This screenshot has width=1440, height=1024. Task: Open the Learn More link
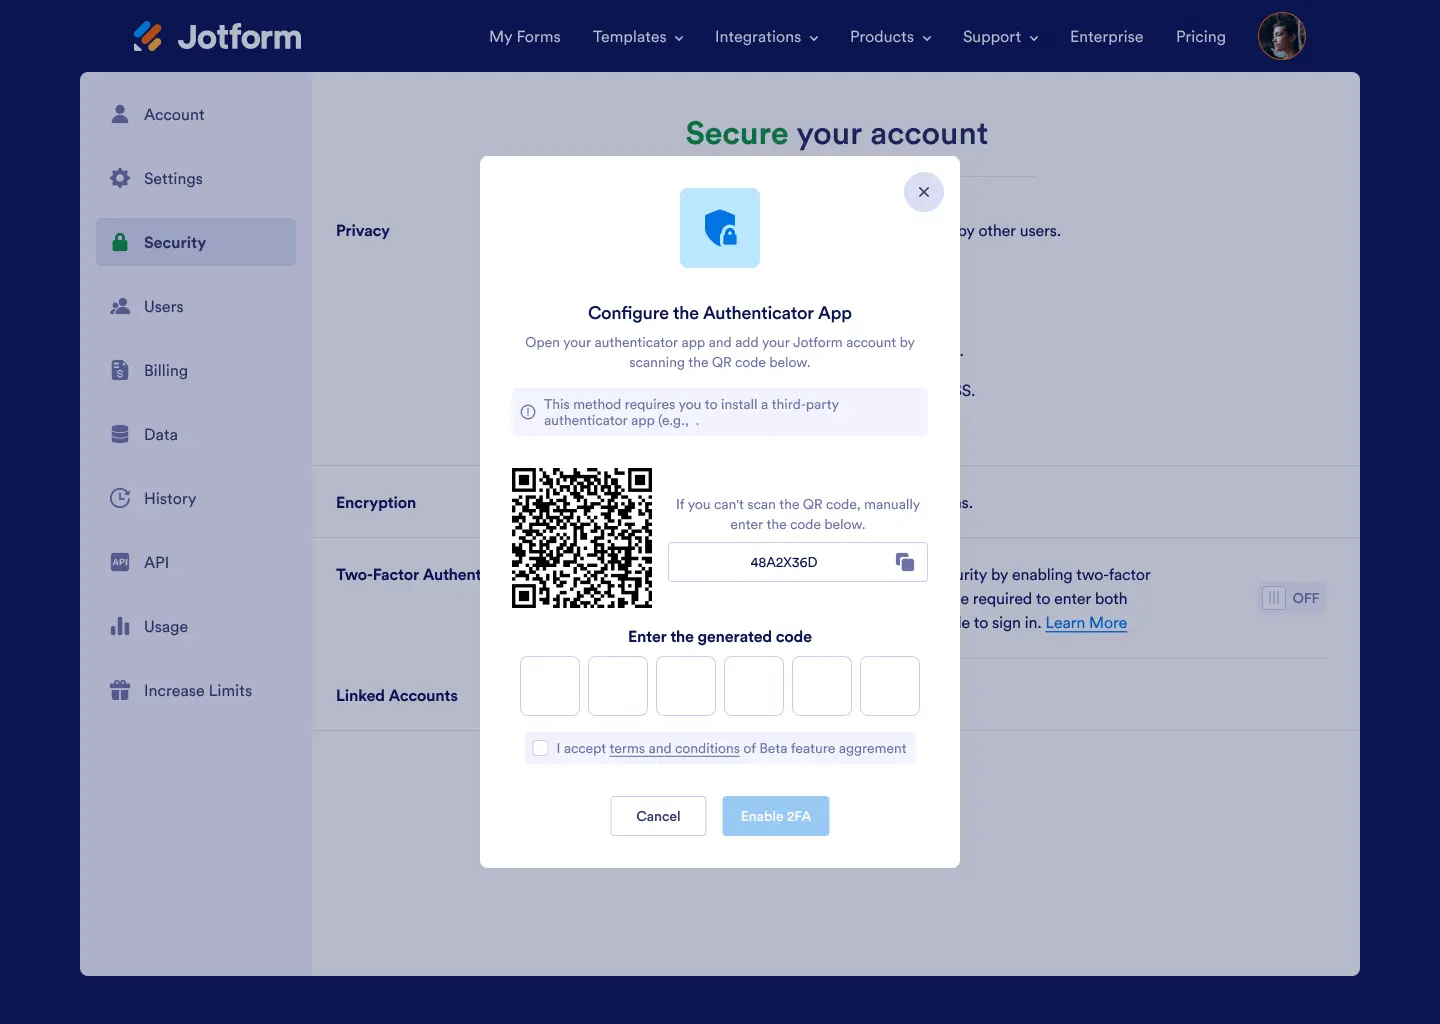1086,622
